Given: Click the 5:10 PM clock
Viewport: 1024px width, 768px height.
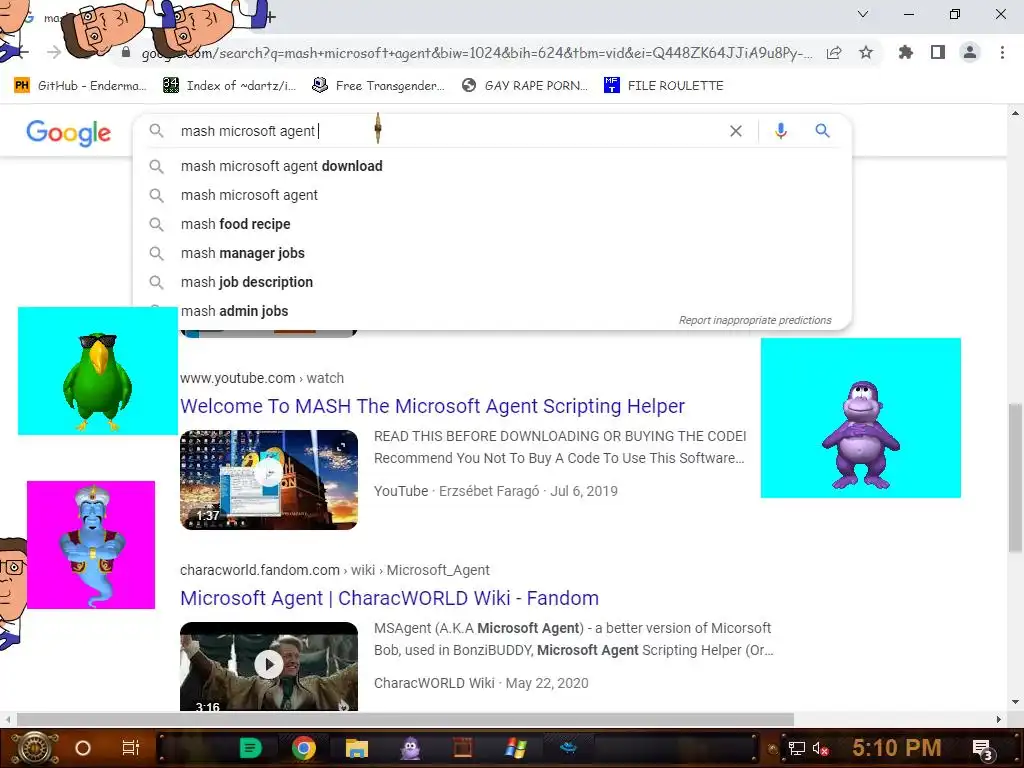Looking at the screenshot, I should pos(897,748).
